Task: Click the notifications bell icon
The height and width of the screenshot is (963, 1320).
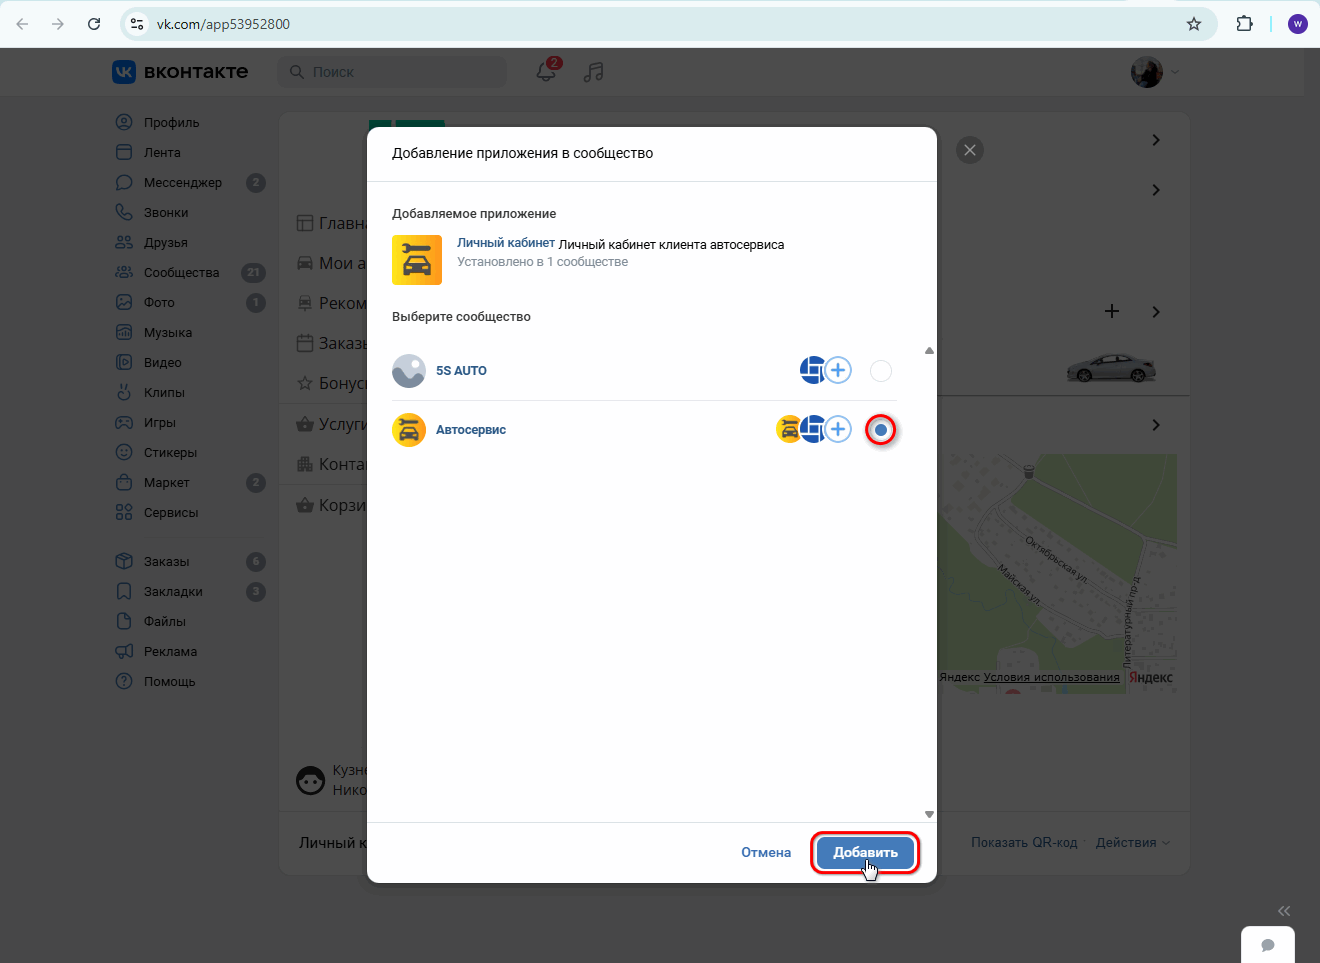Action: 546,72
